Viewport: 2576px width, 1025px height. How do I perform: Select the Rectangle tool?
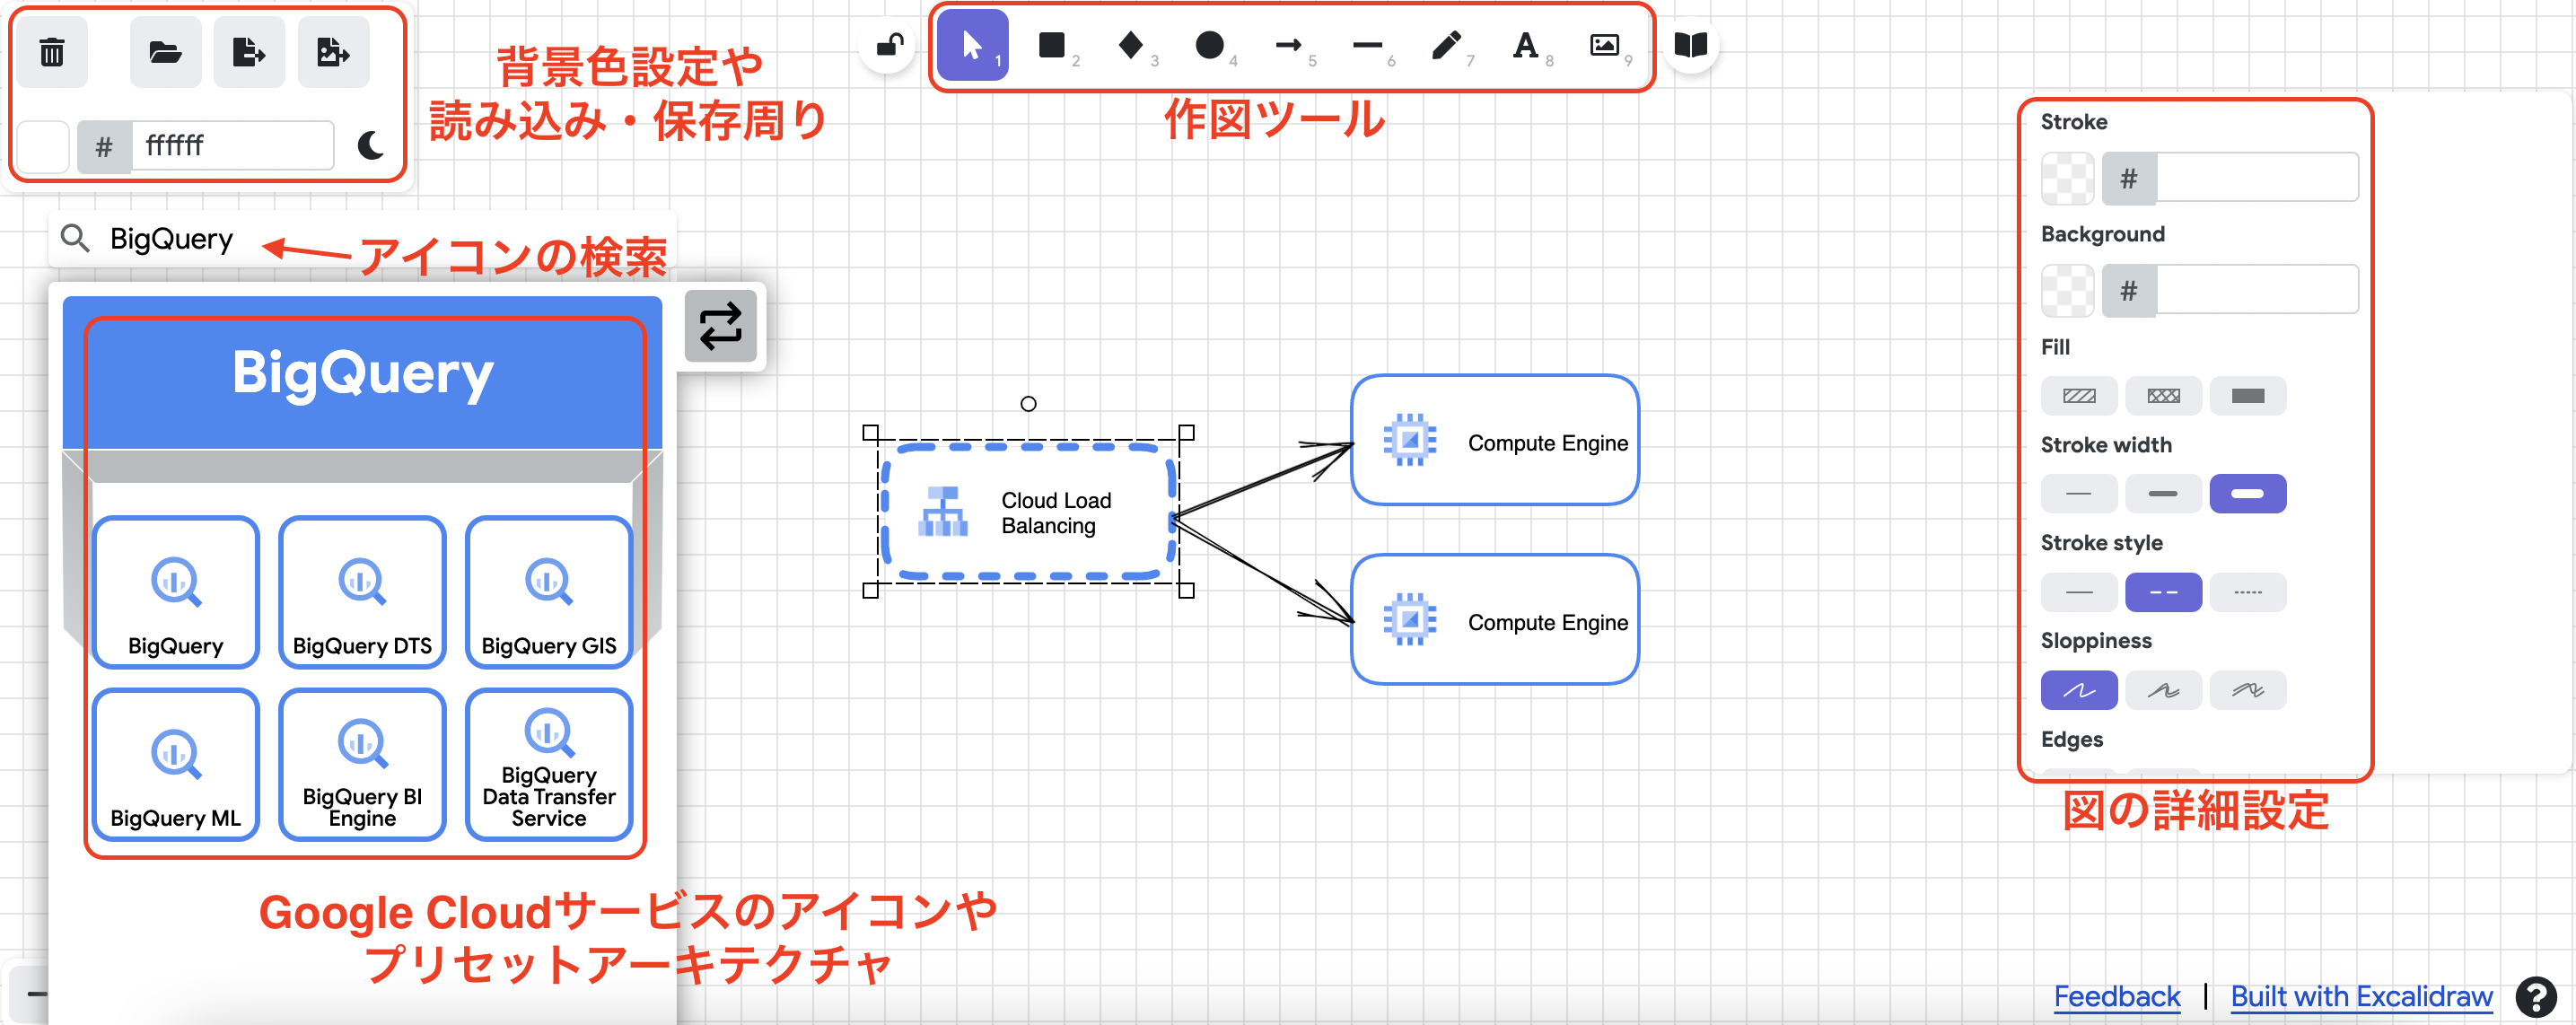tap(1052, 46)
